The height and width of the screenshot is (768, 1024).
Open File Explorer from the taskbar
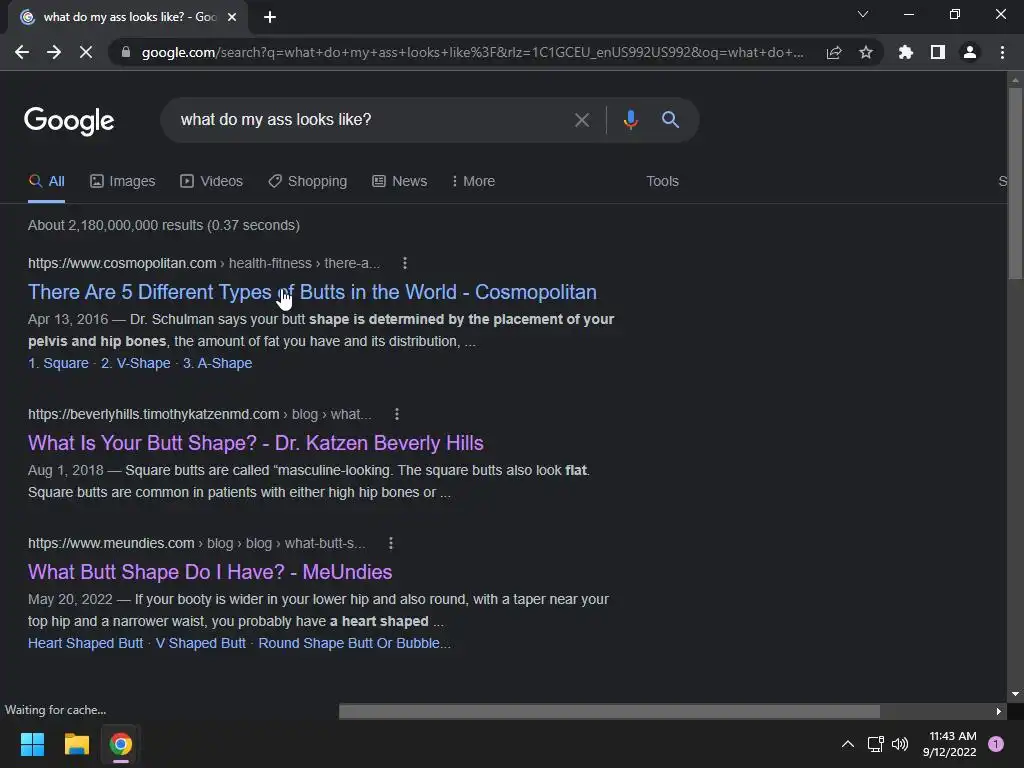[x=76, y=744]
